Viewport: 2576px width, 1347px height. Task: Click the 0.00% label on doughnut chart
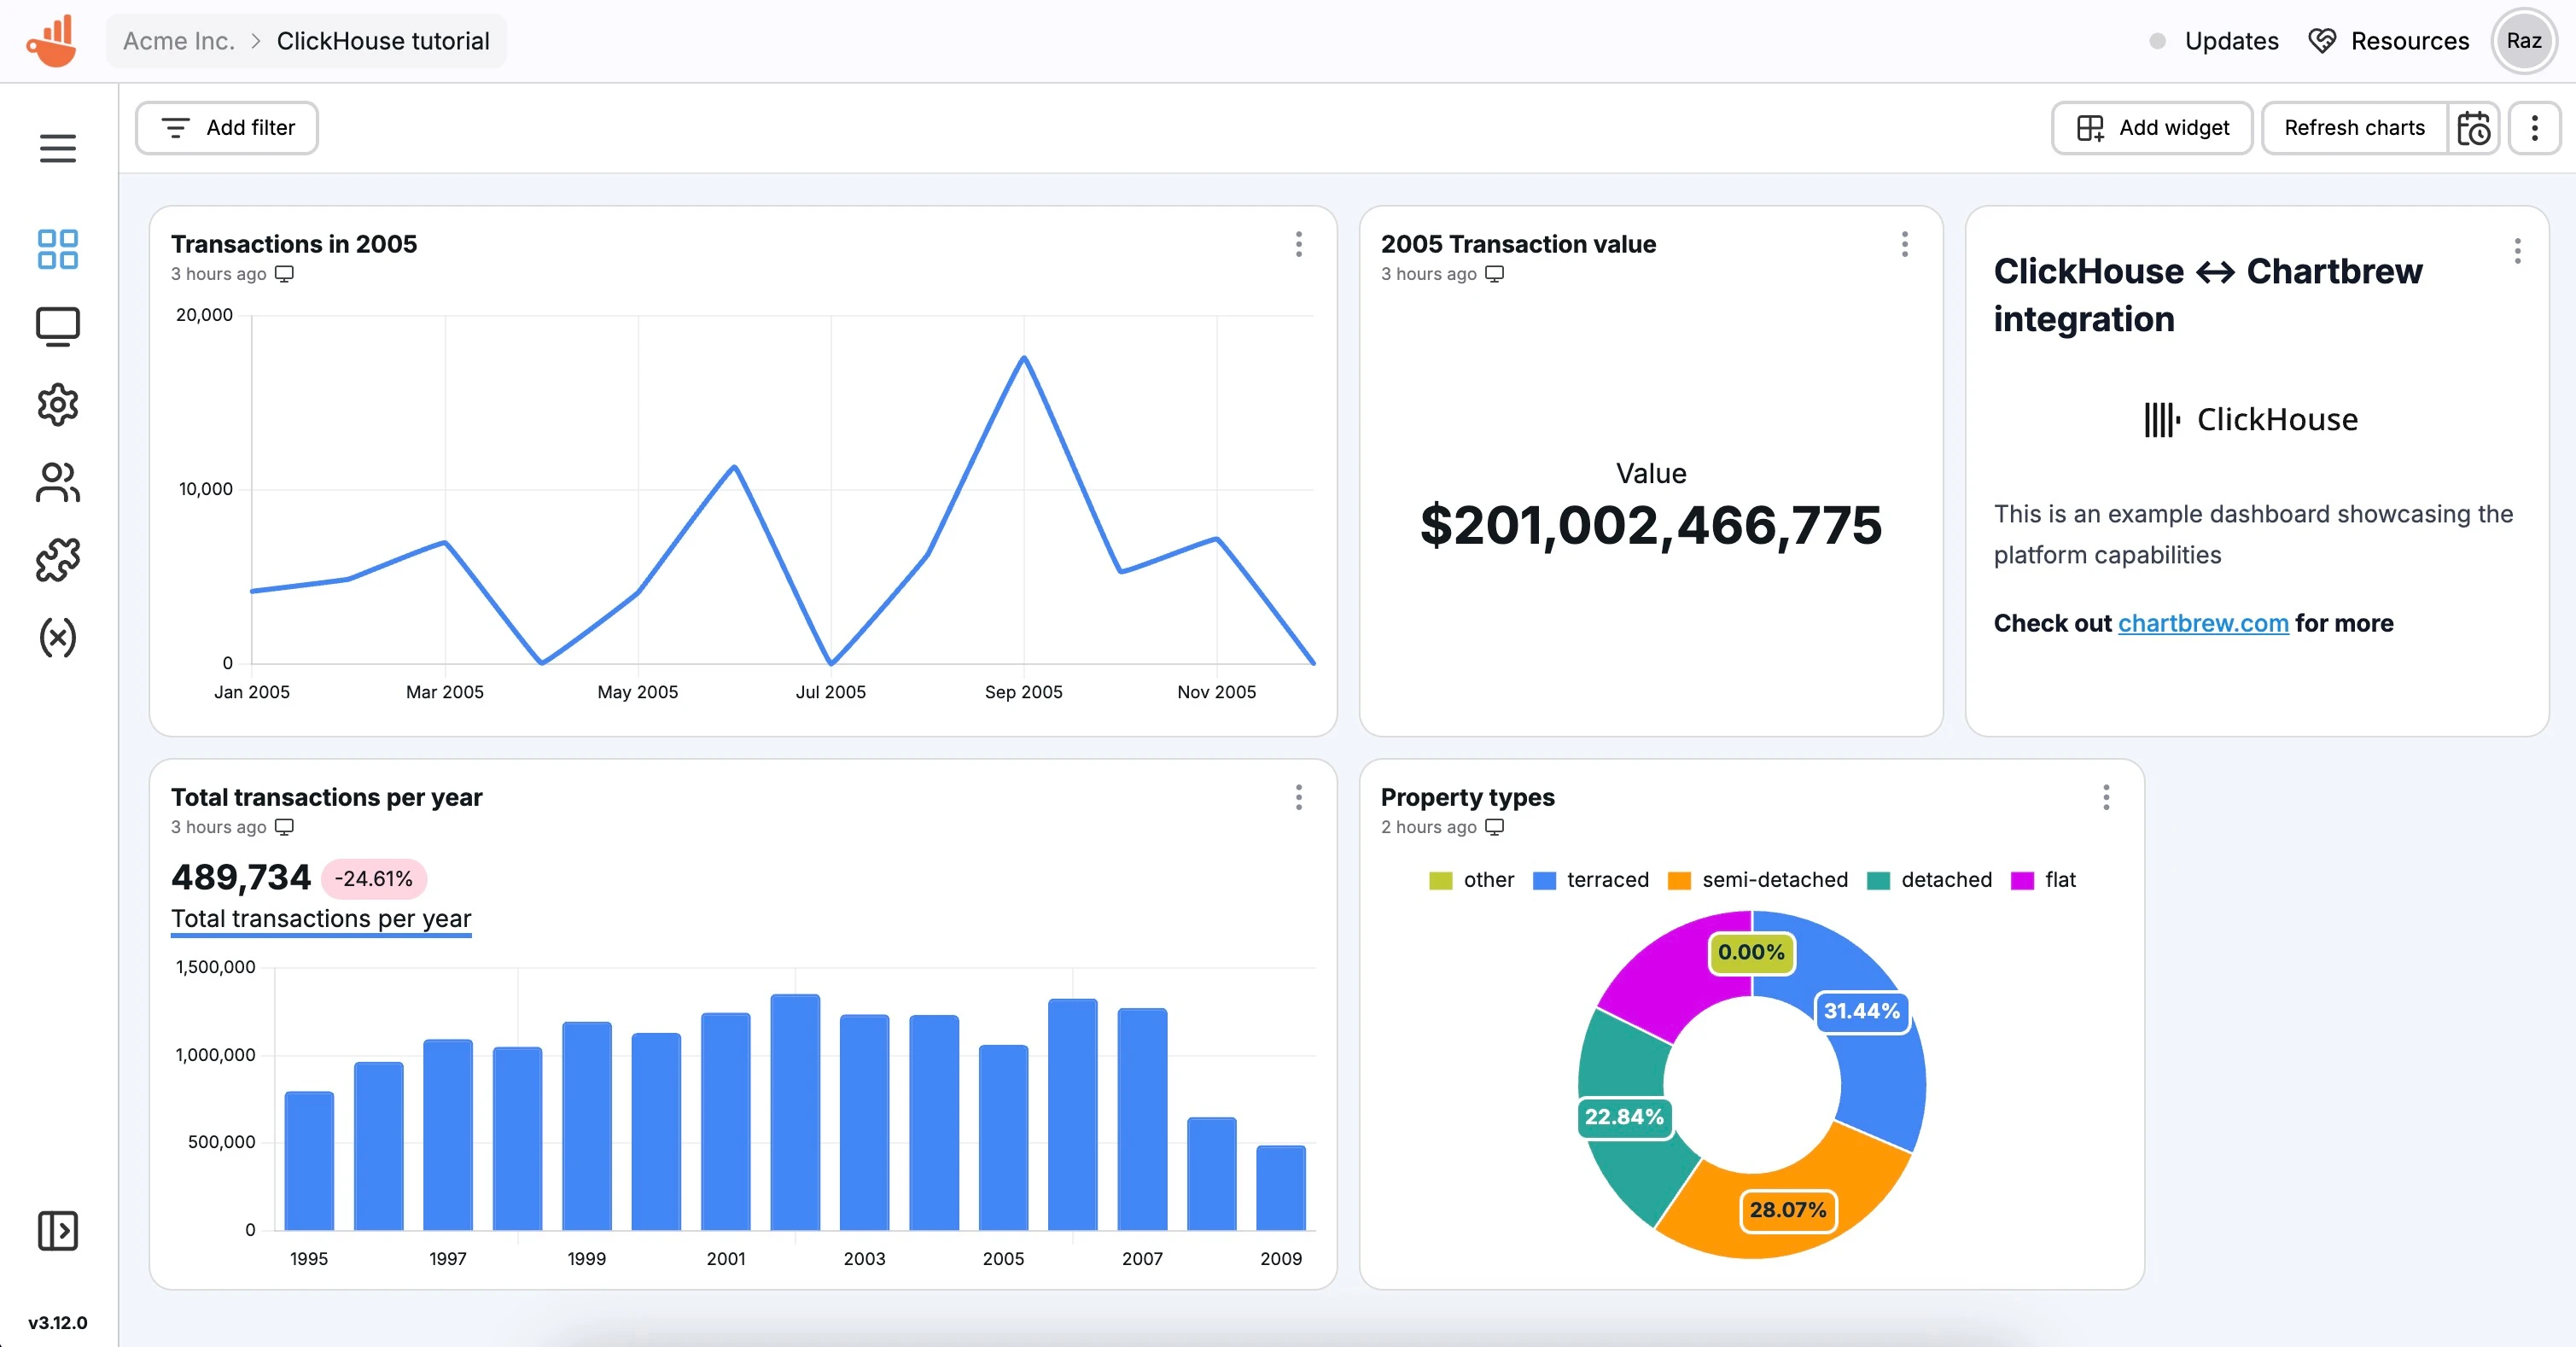click(x=1751, y=952)
